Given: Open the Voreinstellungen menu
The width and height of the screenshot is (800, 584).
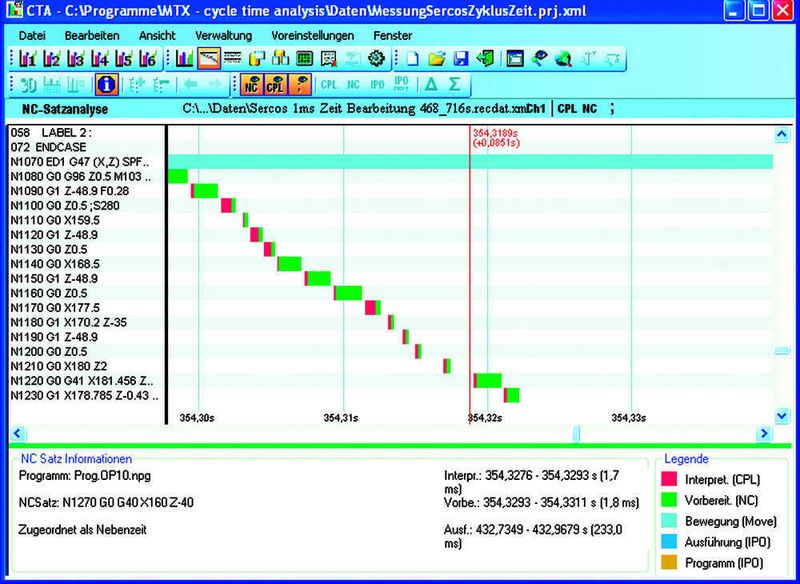Looking at the screenshot, I should point(313,35).
